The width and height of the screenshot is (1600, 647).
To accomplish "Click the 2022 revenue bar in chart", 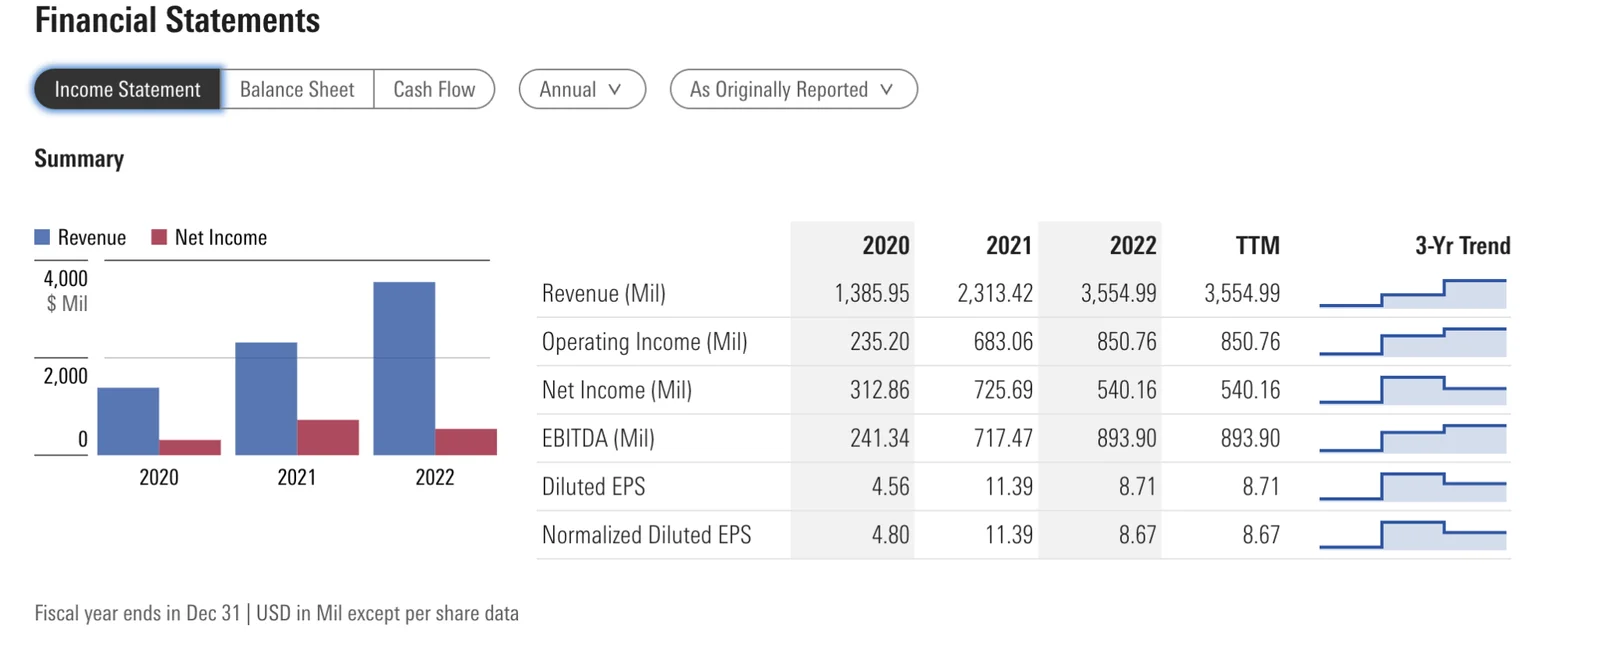I will [x=404, y=368].
